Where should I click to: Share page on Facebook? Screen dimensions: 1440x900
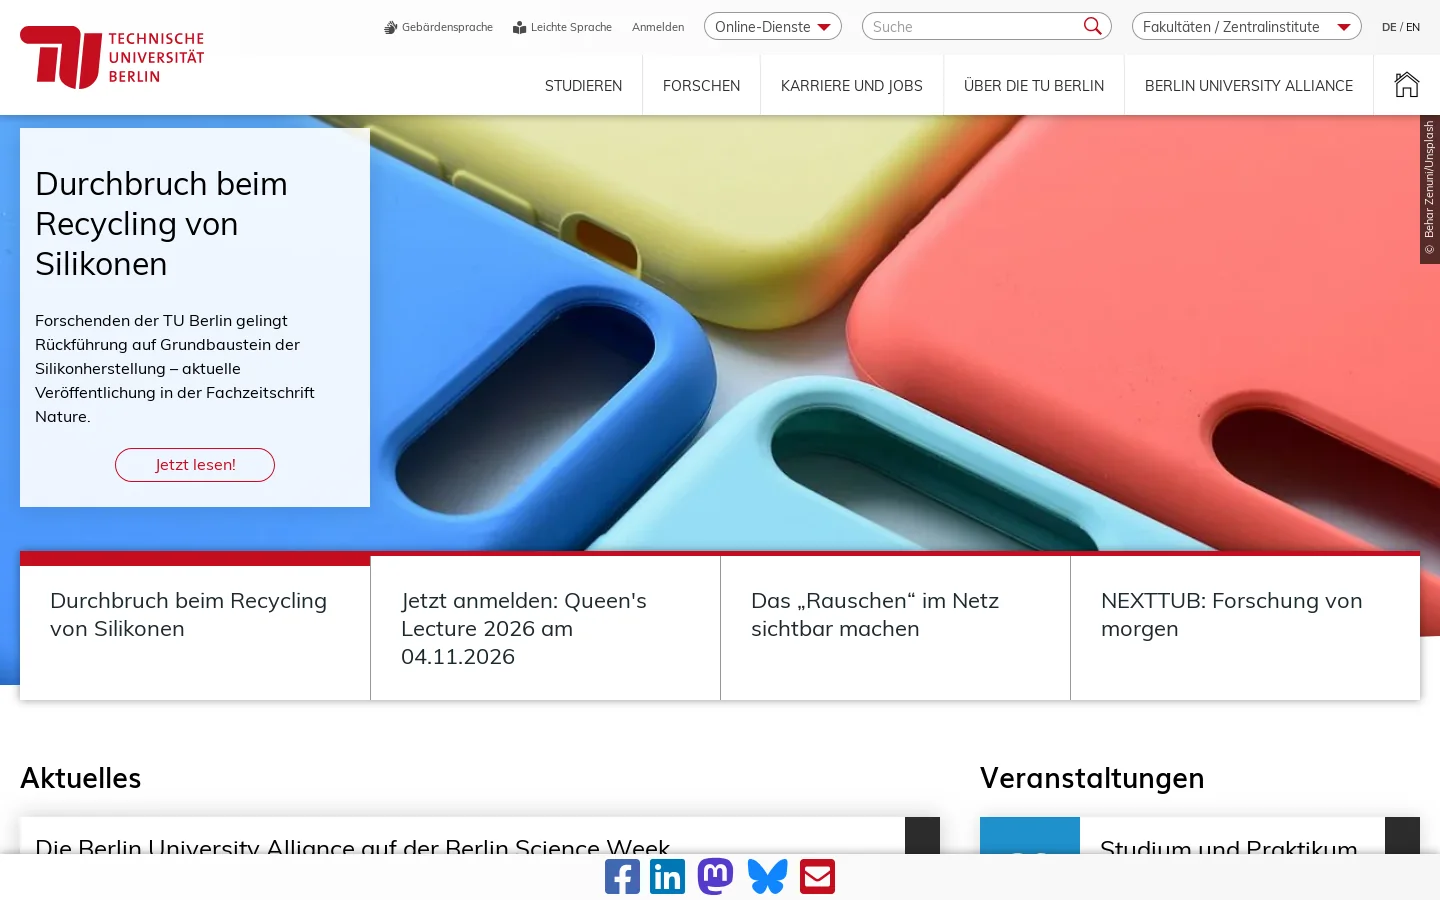(622, 877)
